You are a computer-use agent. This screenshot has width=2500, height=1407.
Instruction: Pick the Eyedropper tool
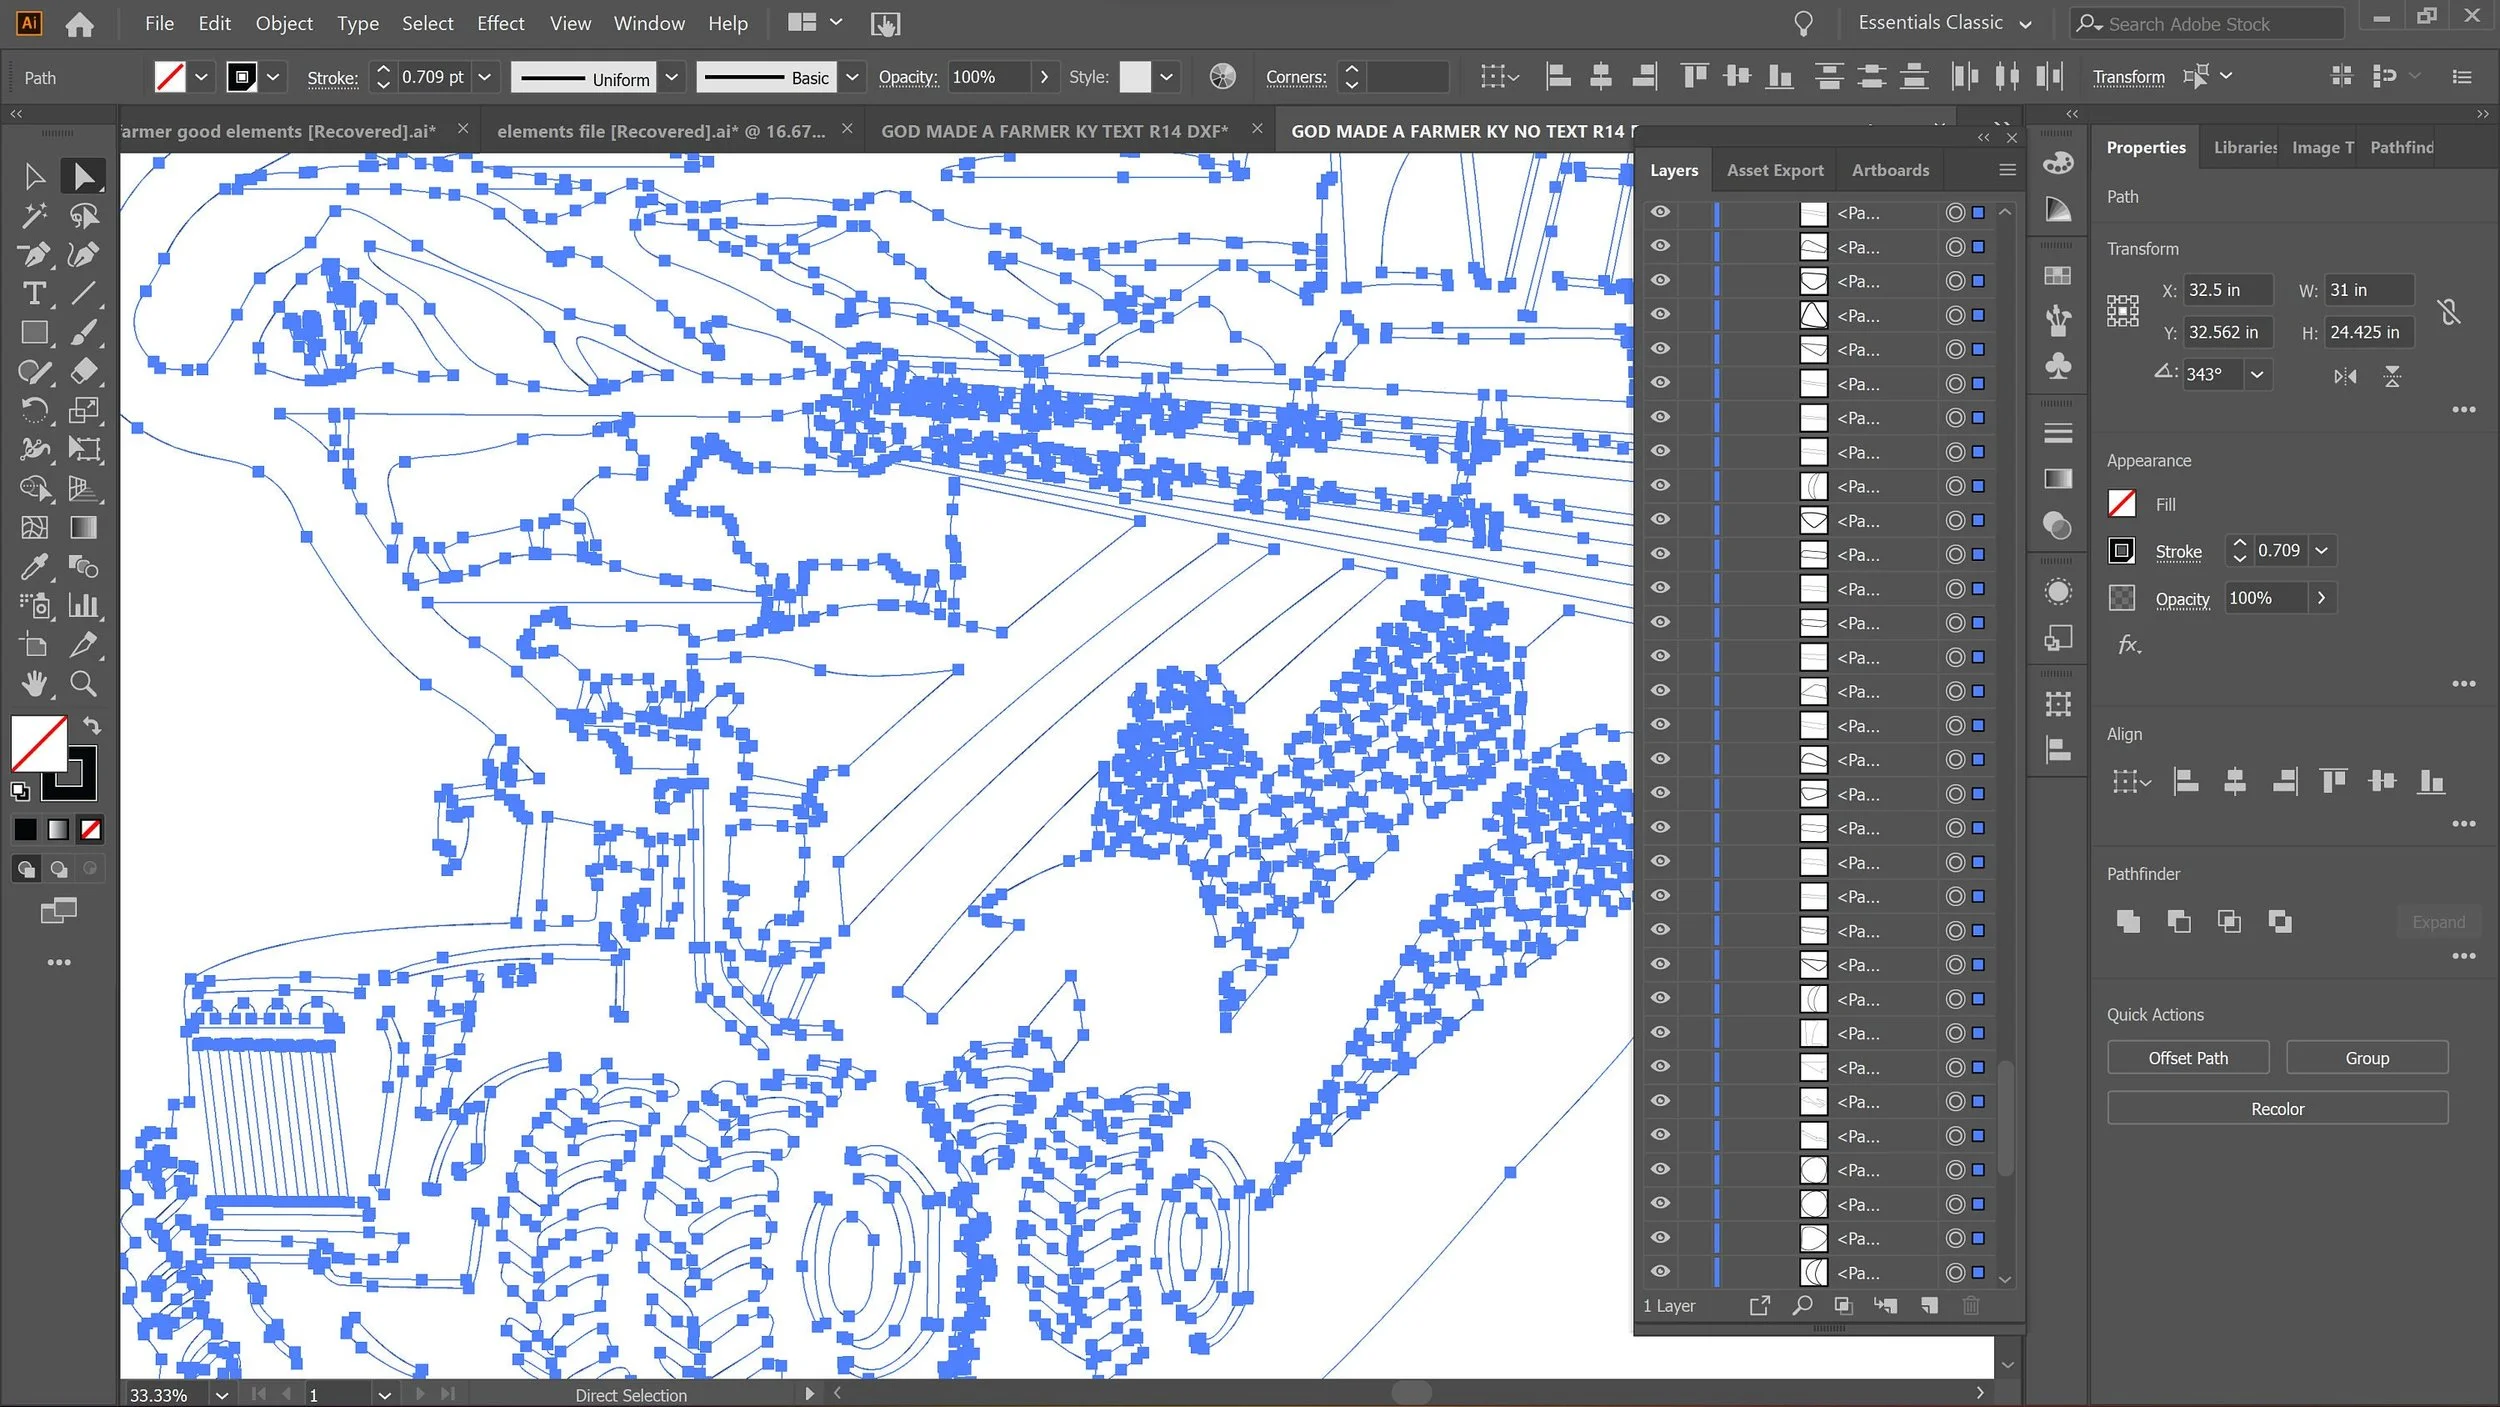click(x=34, y=567)
